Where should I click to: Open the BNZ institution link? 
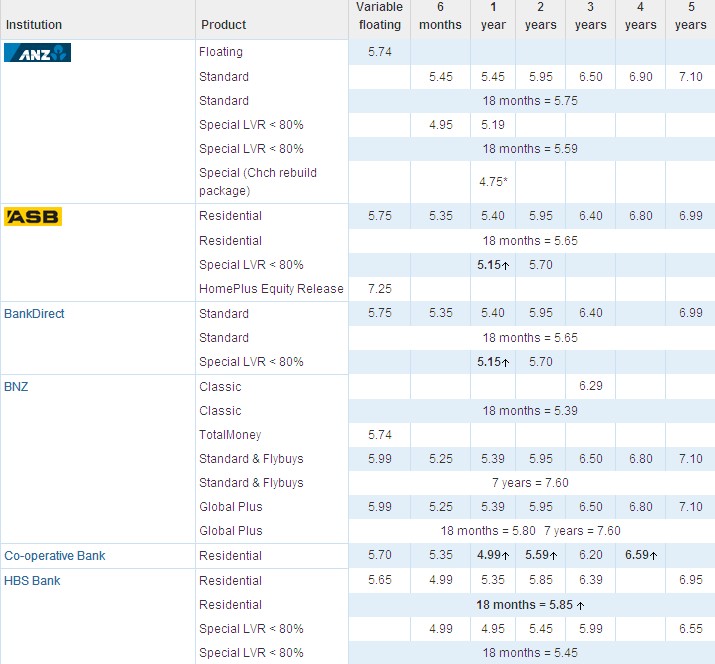16,387
